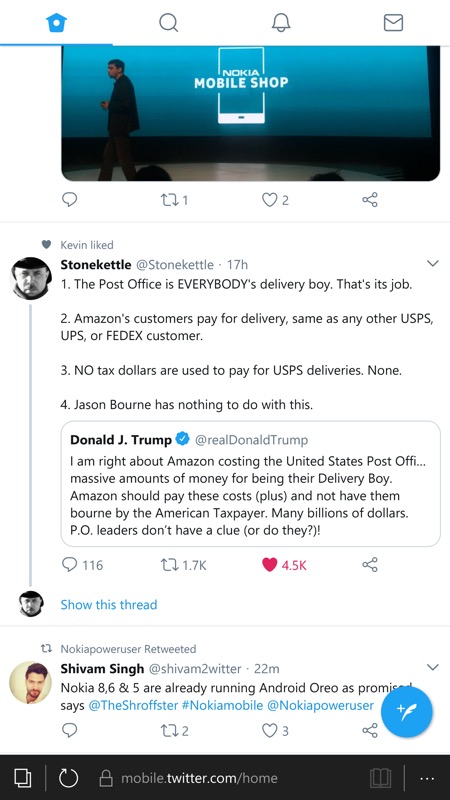Viewport: 450px width, 800px height.
Task: Expand options chevron on Shivam Singh tweet
Action: tap(433, 667)
